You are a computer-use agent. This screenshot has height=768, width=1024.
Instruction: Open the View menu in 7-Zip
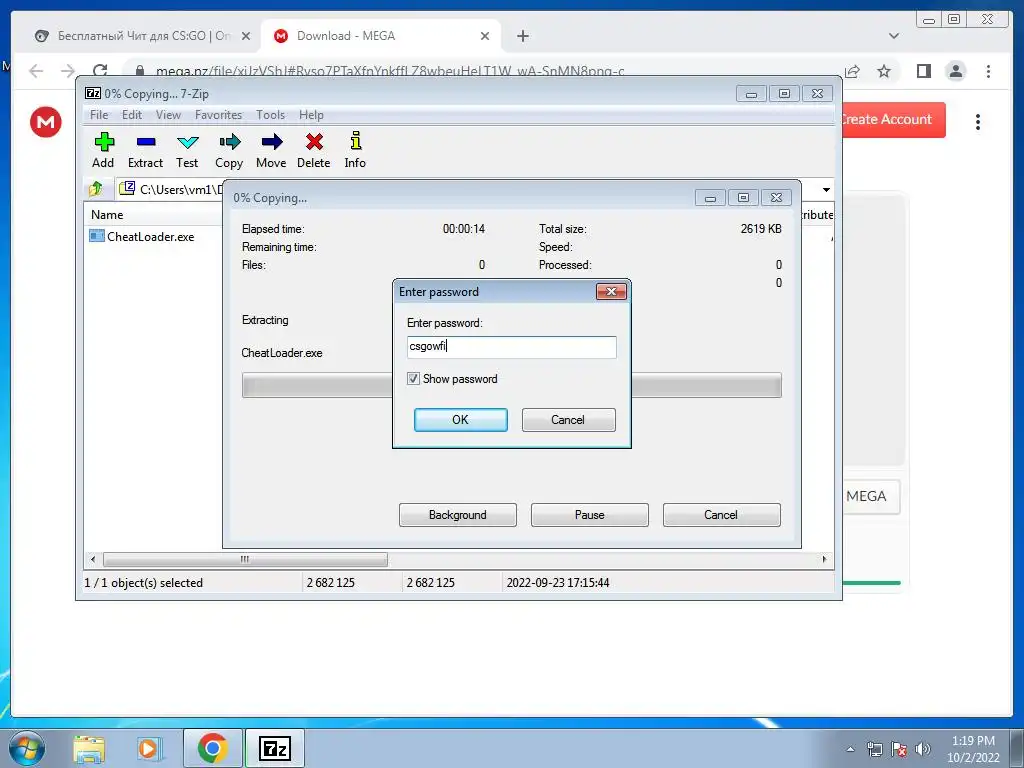pos(168,115)
